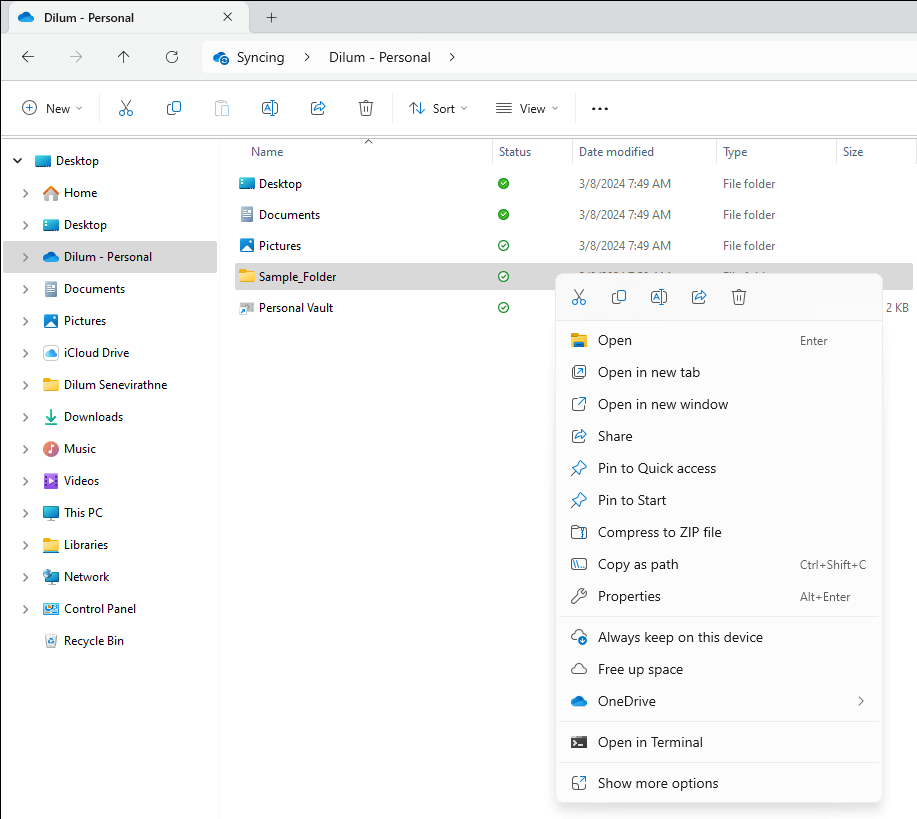
Task: Click the Cut scissors icon in the command bar
Action: [x=125, y=107]
